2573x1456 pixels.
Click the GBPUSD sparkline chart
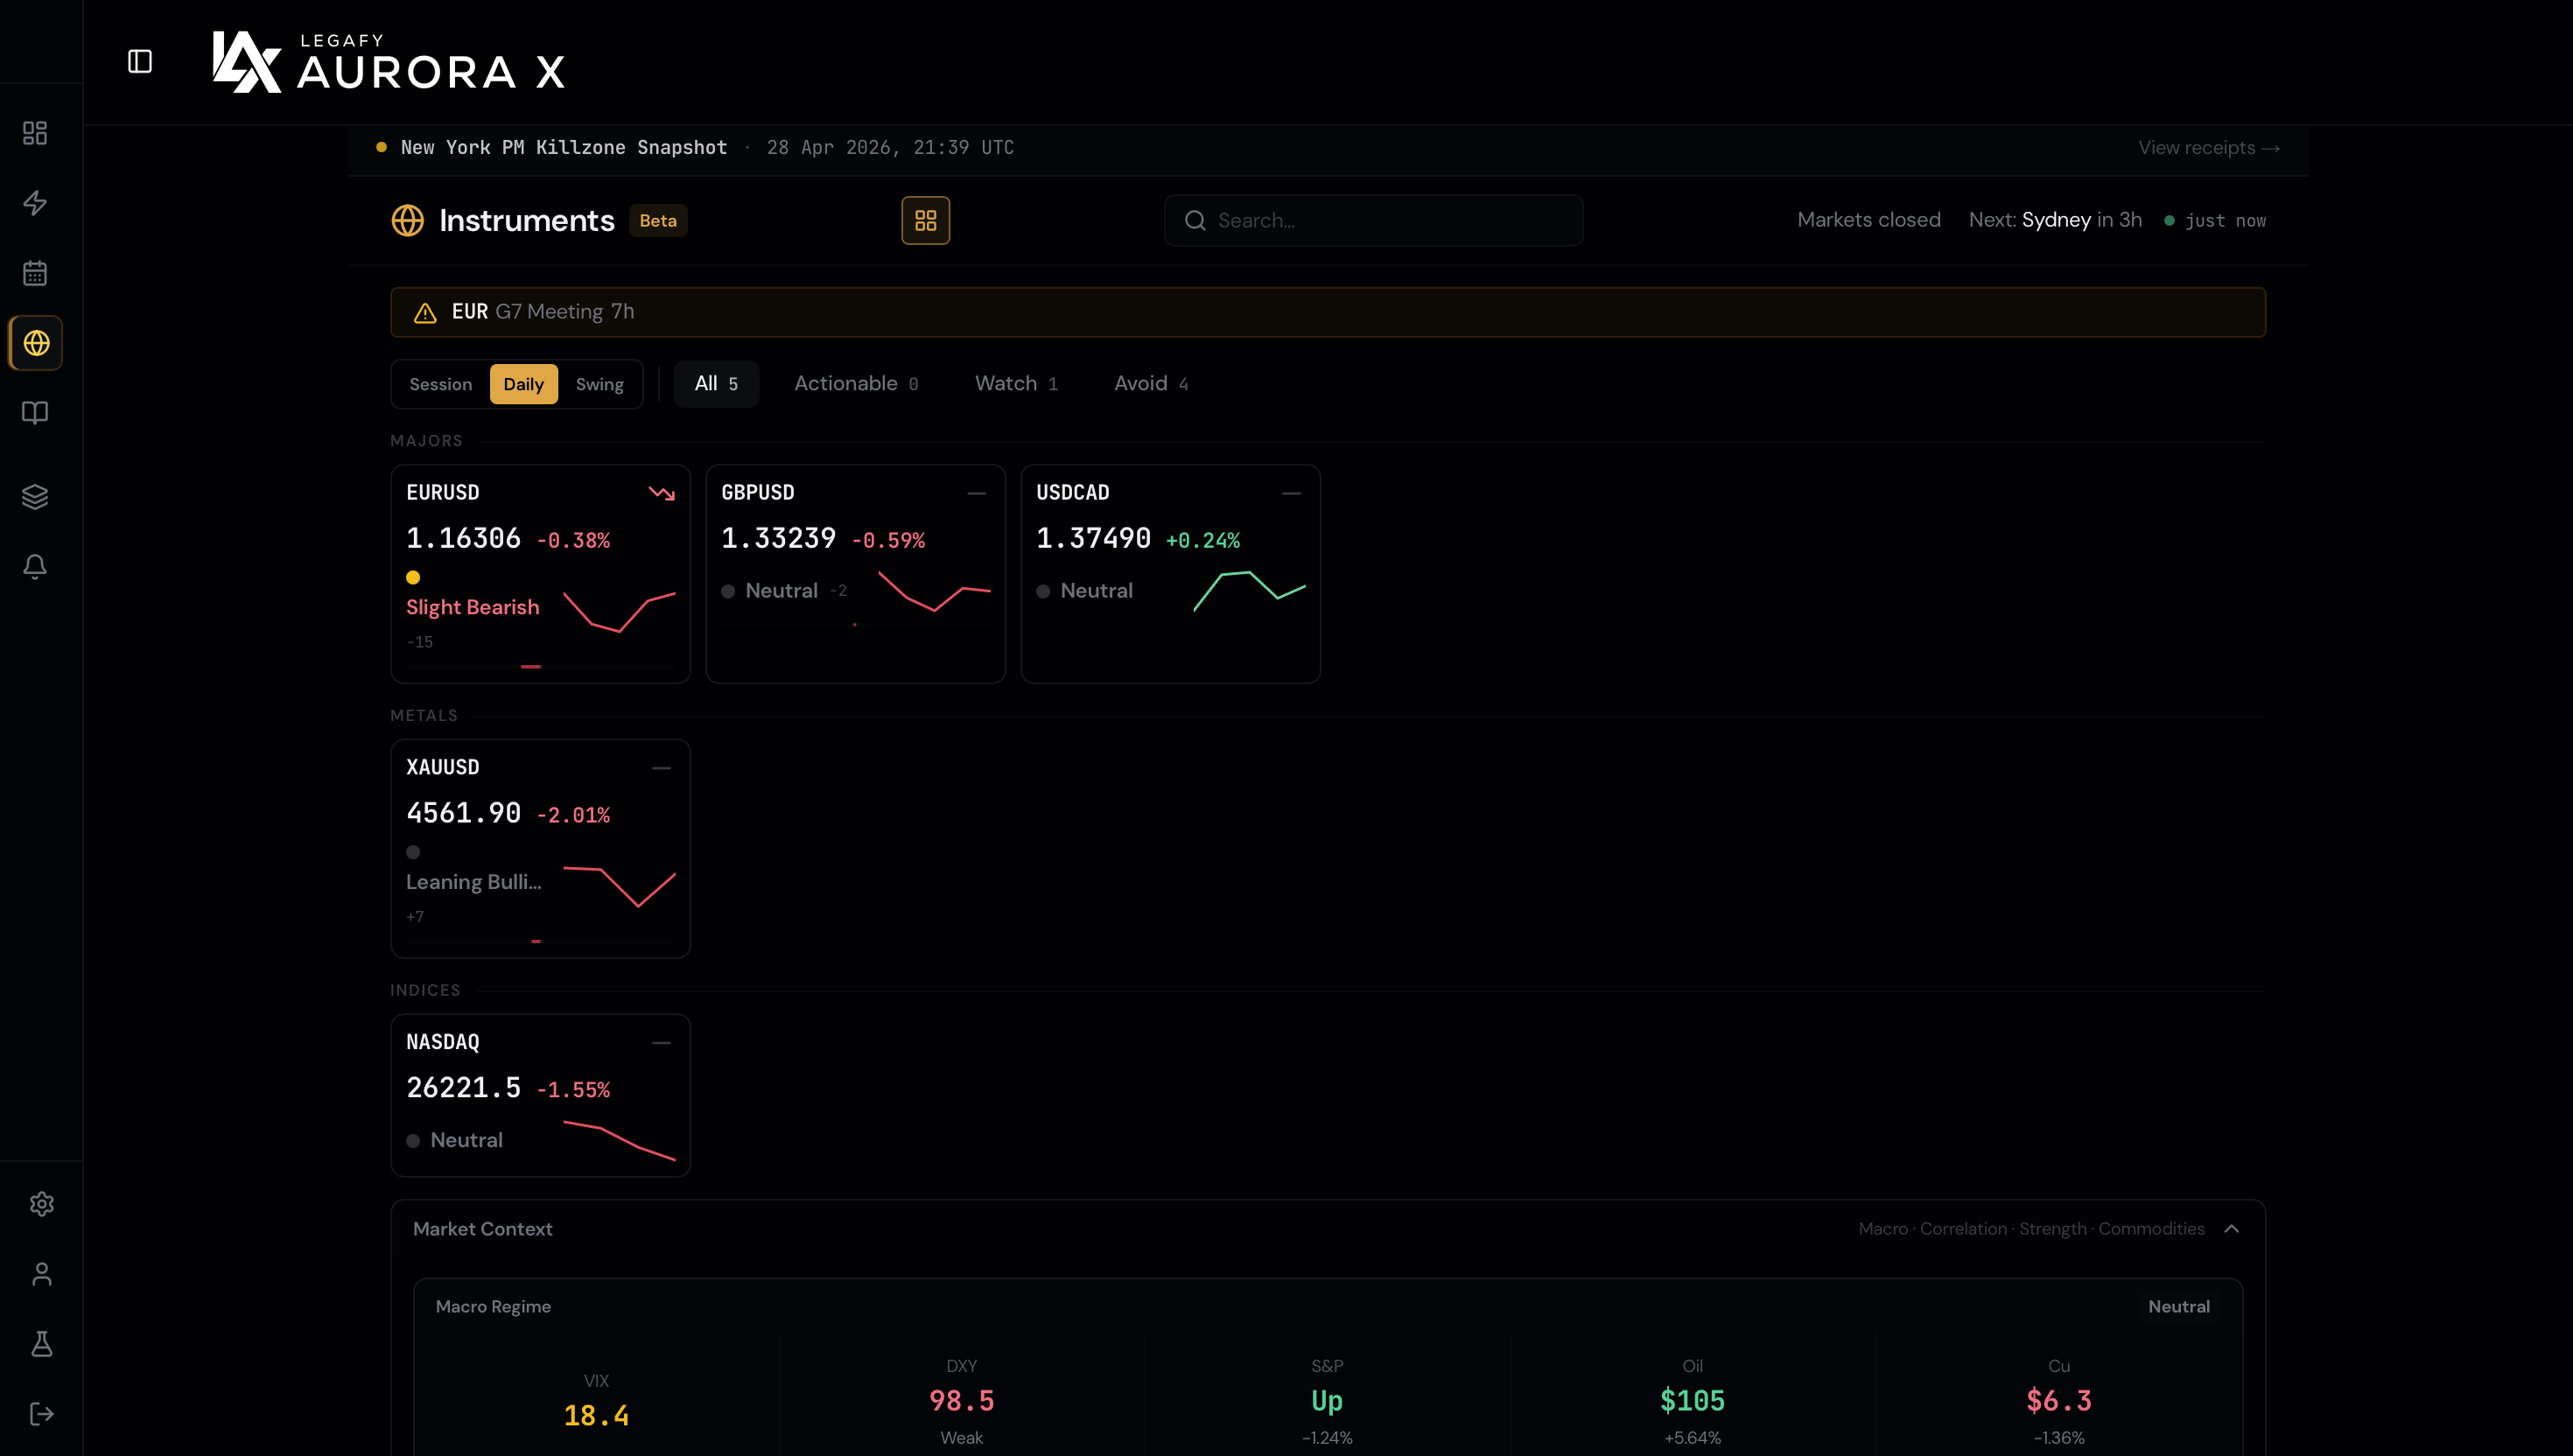coord(934,591)
